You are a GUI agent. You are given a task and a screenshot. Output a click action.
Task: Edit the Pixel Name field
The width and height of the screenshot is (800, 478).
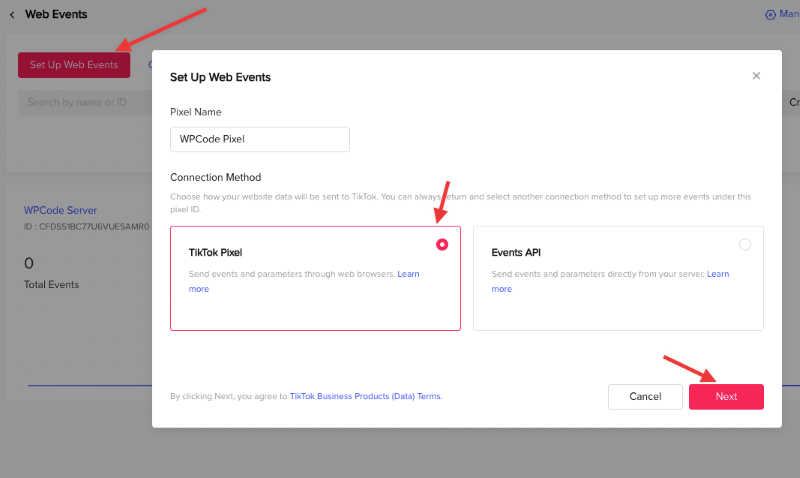pyautogui.click(x=260, y=139)
